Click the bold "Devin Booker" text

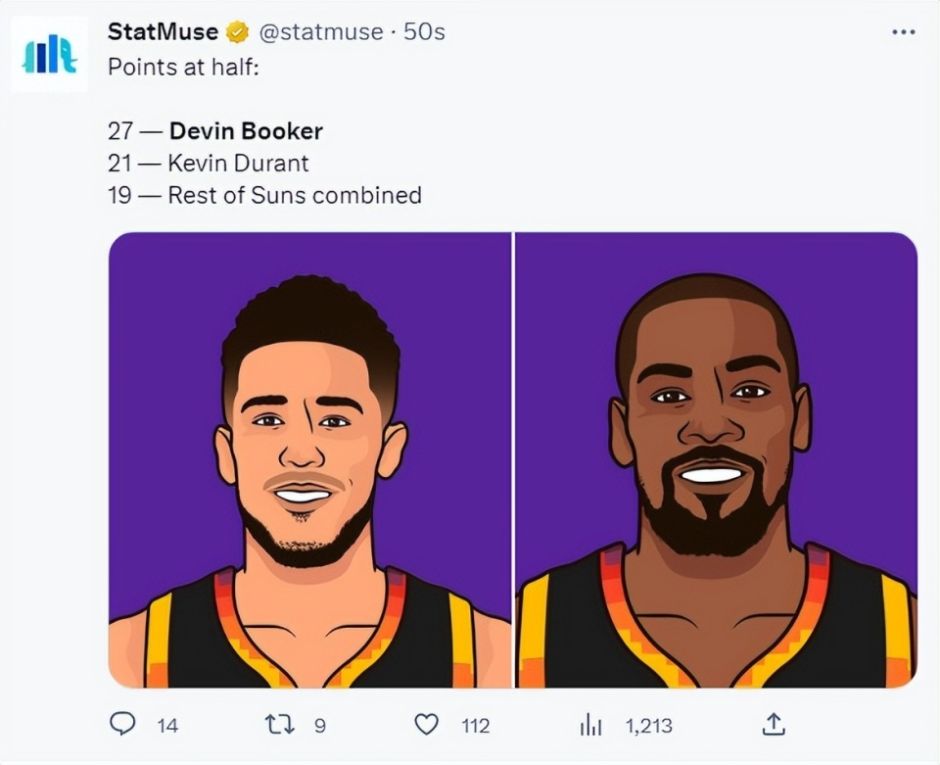click(x=246, y=131)
